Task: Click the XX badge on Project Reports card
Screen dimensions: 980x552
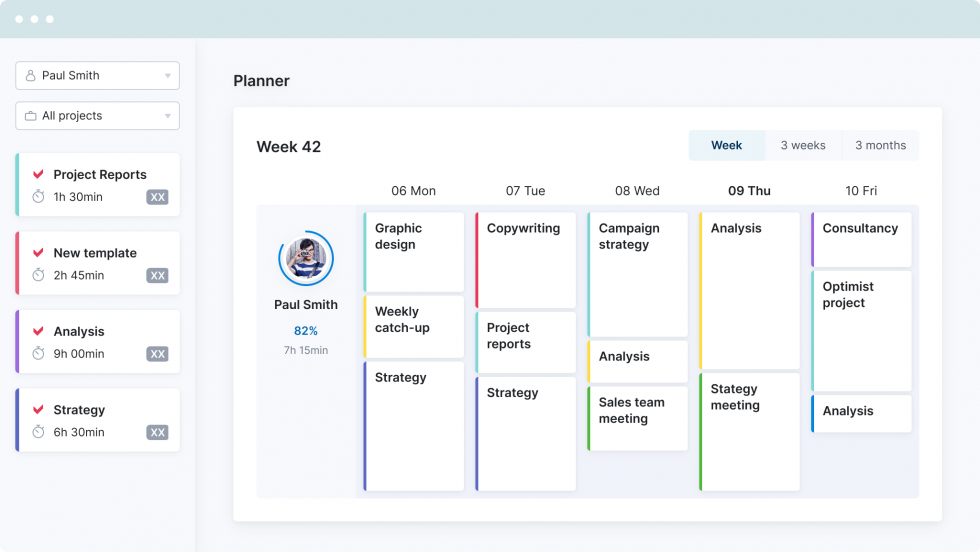Action: click(x=157, y=197)
